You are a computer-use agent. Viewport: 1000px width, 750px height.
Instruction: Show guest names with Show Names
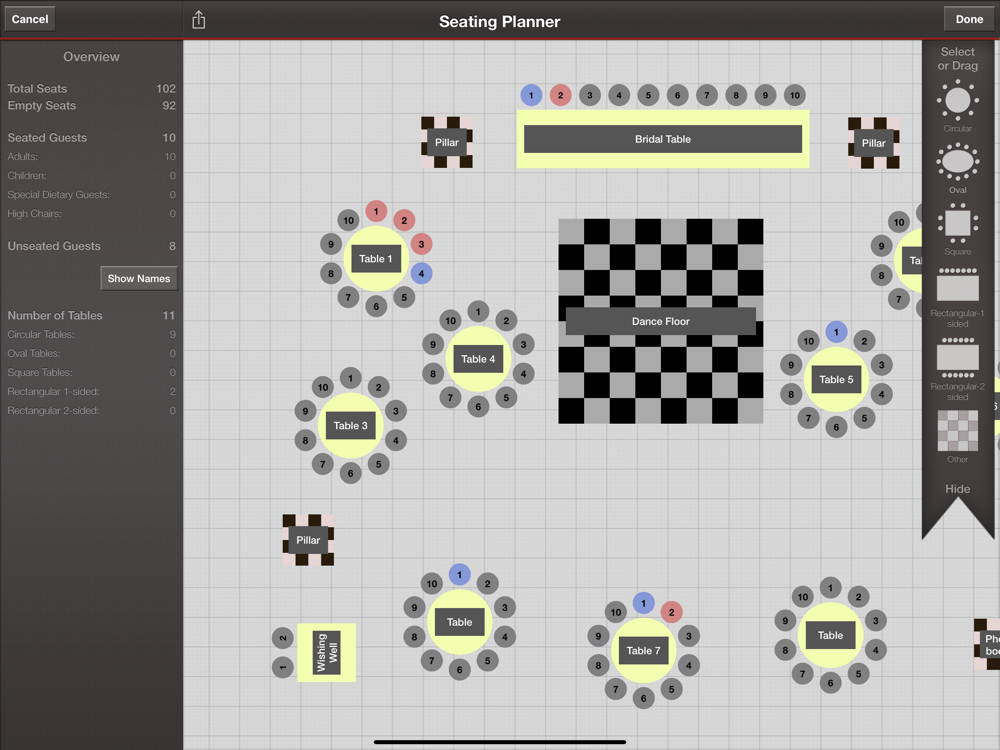[x=138, y=279]
